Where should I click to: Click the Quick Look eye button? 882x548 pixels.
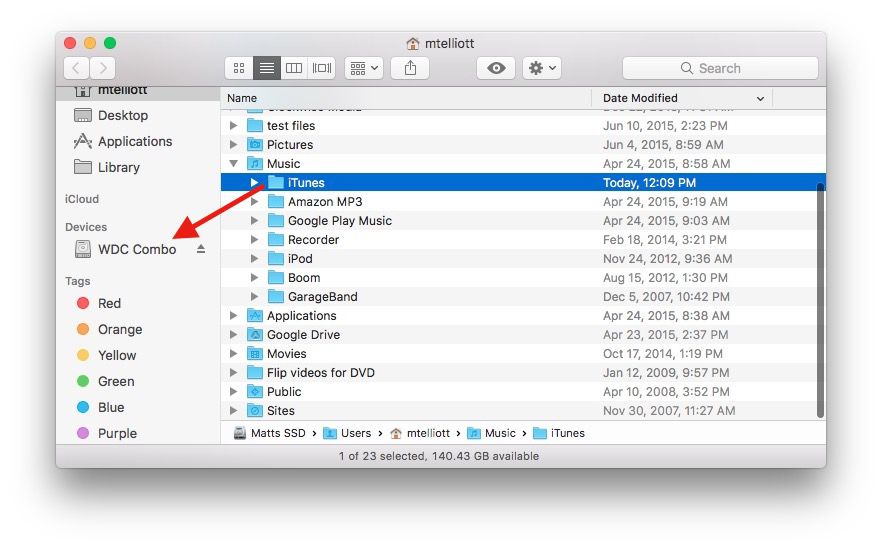coord(496,68)
